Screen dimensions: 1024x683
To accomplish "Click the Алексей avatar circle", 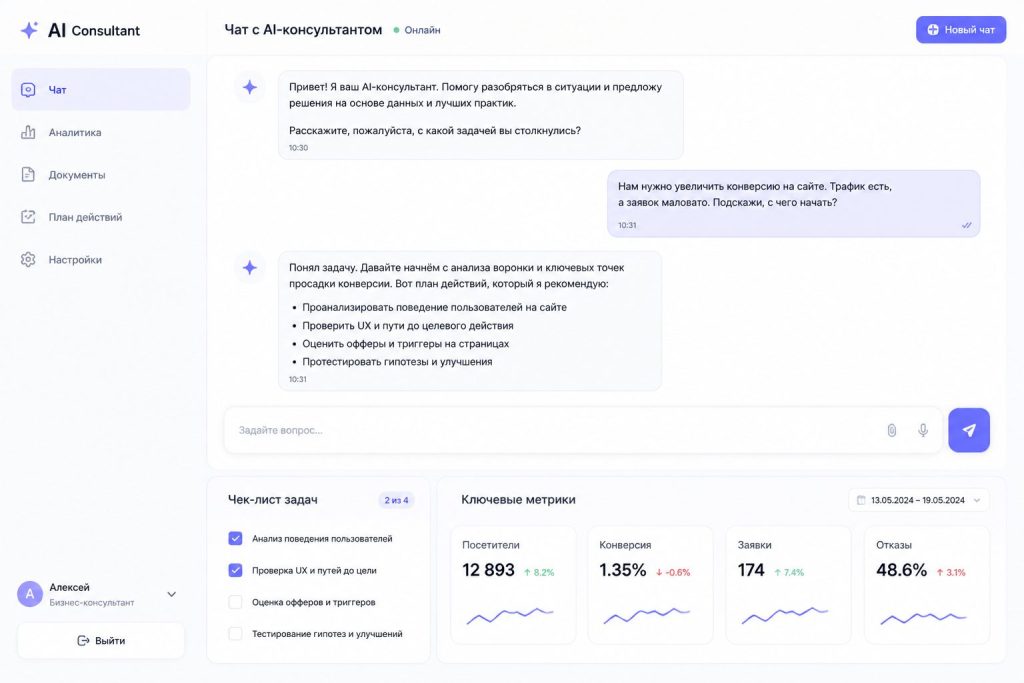I will pyautogui.click(x=29, y=594).
